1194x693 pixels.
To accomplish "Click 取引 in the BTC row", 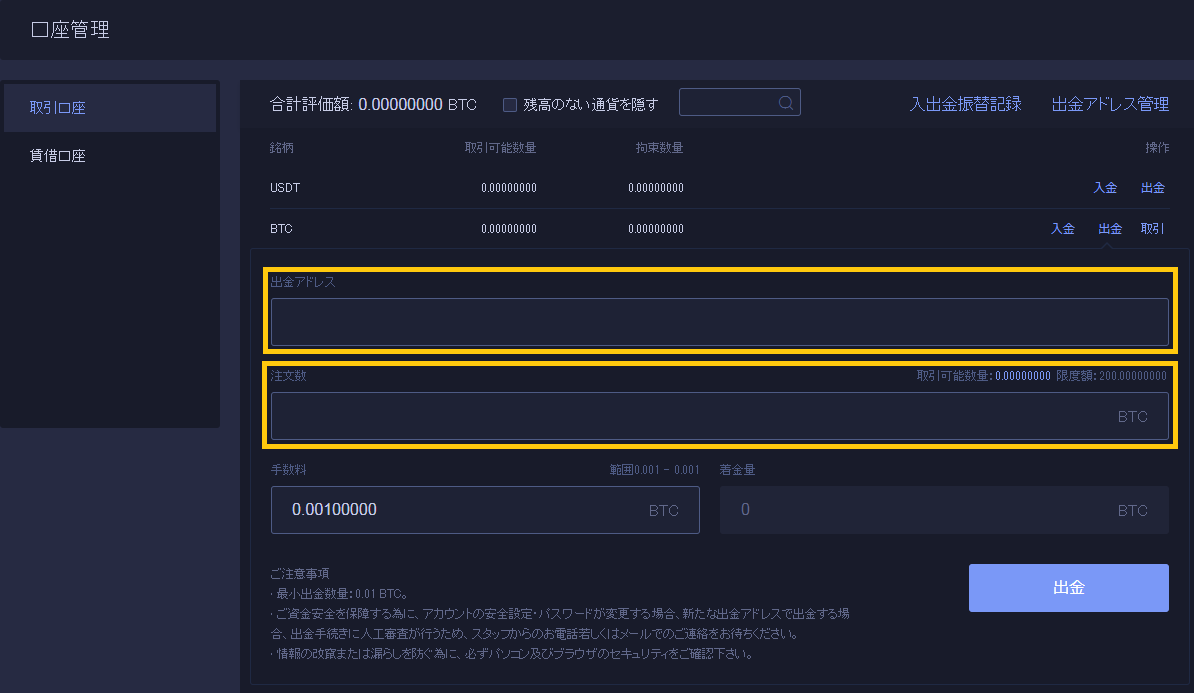I will click(x=1152, y=229).
